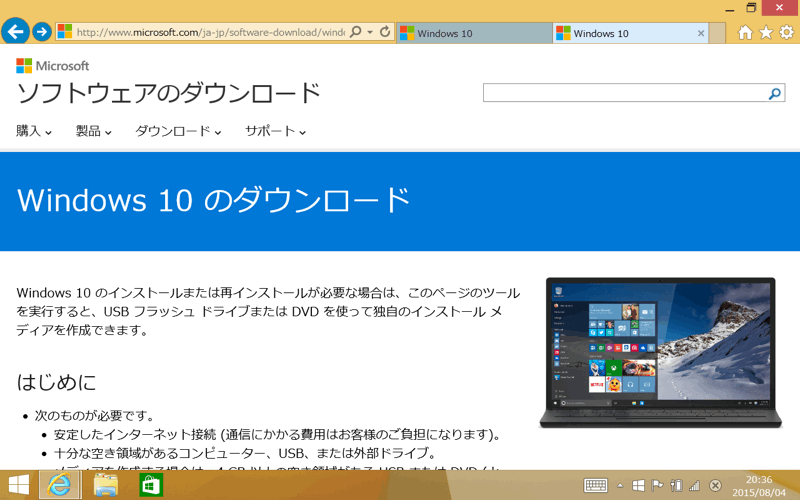
Task: Open the IE Home icon
Action: coord(745,32)
